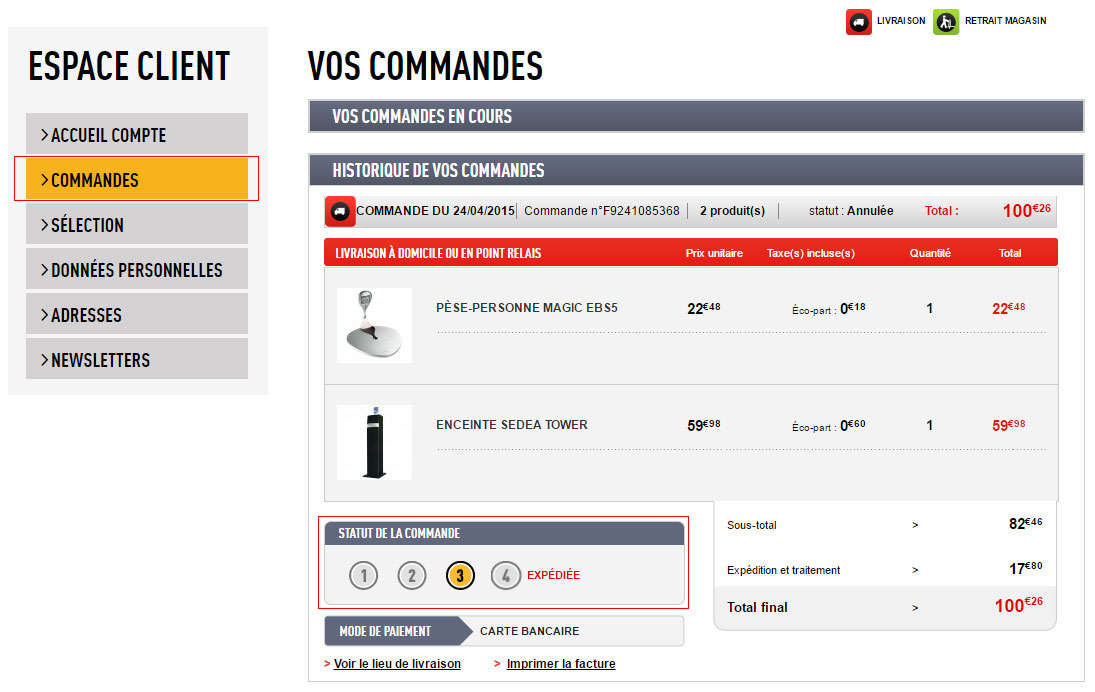Go to Accueil Compte in the sidebar

(x=137, y=135)
